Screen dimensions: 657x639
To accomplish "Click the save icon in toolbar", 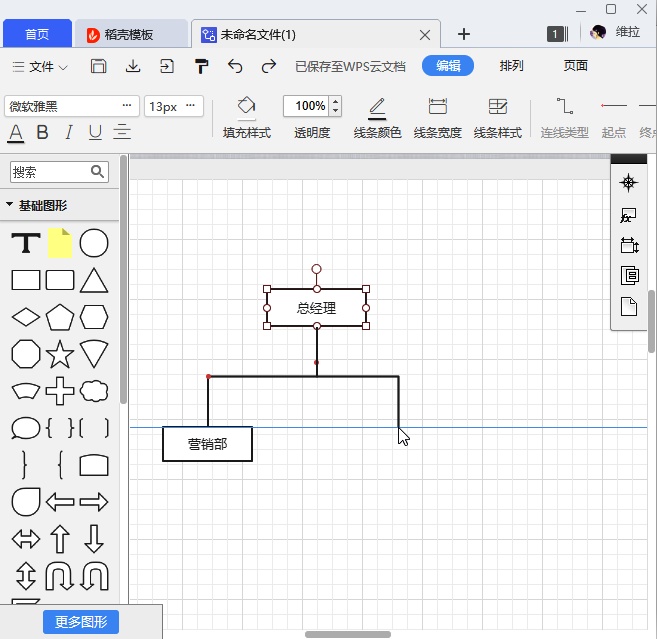I will (98, 66).
